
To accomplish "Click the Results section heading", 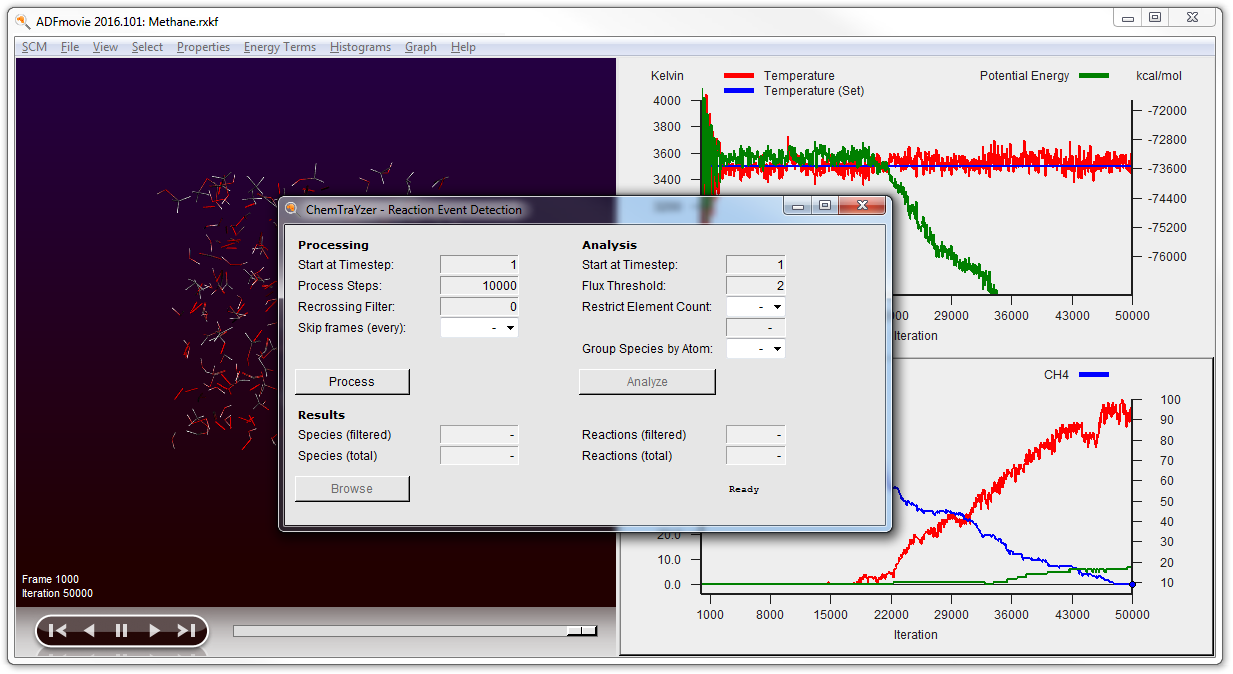I will pyautogui.click(x=321, y=415).
